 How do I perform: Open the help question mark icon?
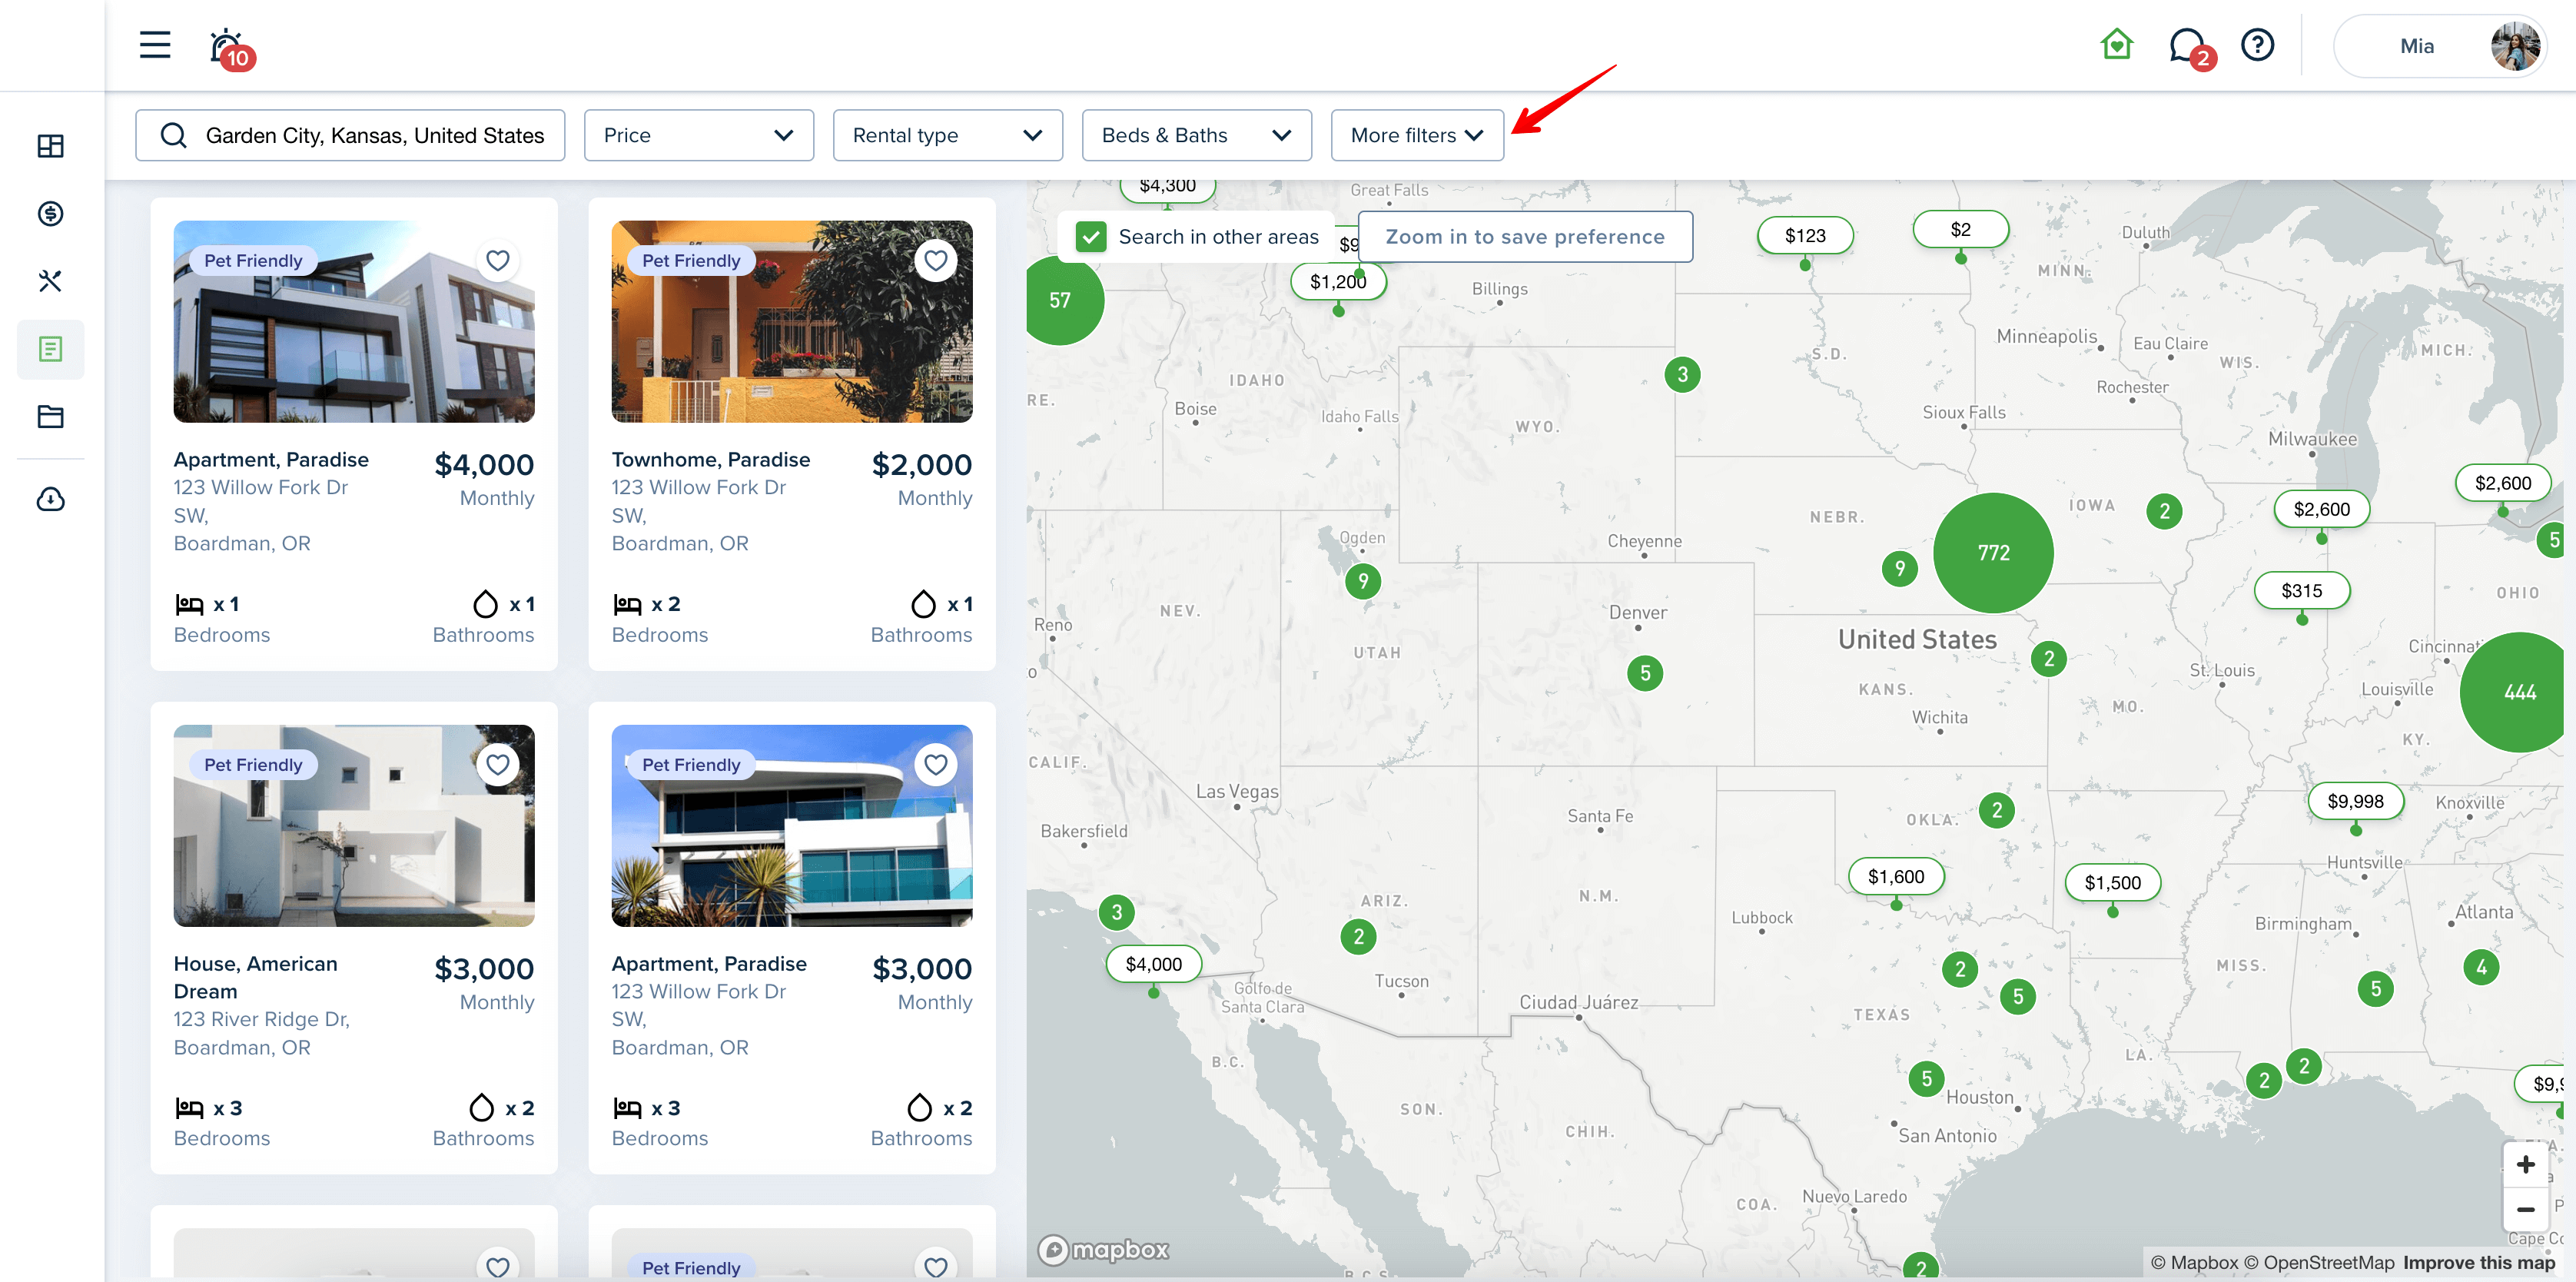(2257, 45)
